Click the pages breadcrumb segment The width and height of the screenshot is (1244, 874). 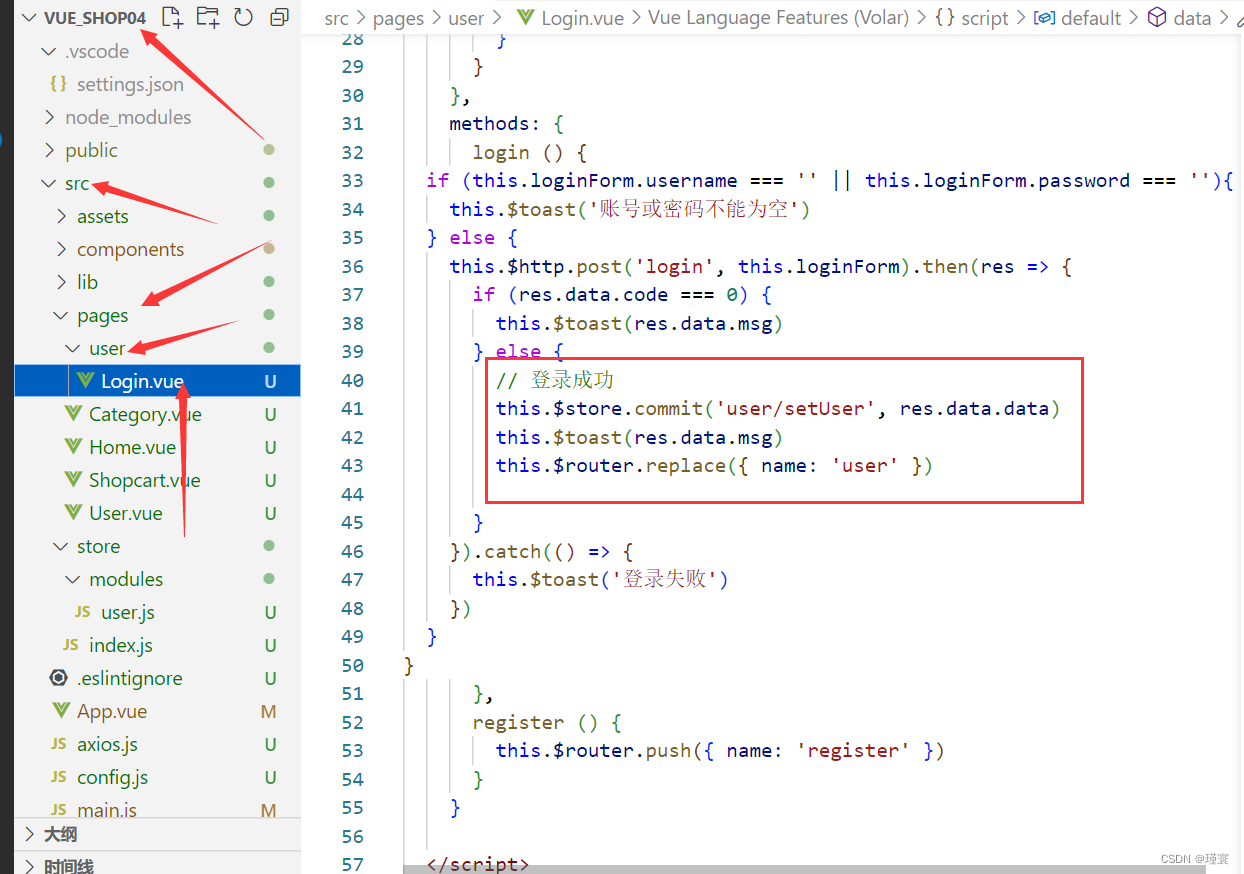398,19
